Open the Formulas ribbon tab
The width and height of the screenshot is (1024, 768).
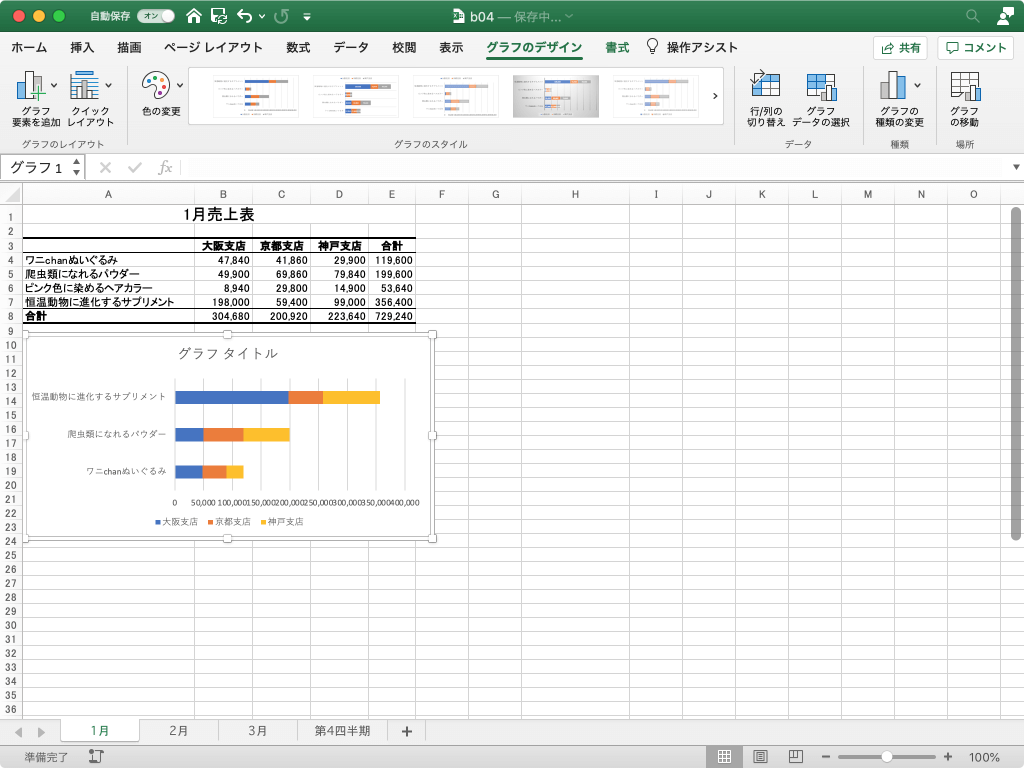[x=298, y=47]
